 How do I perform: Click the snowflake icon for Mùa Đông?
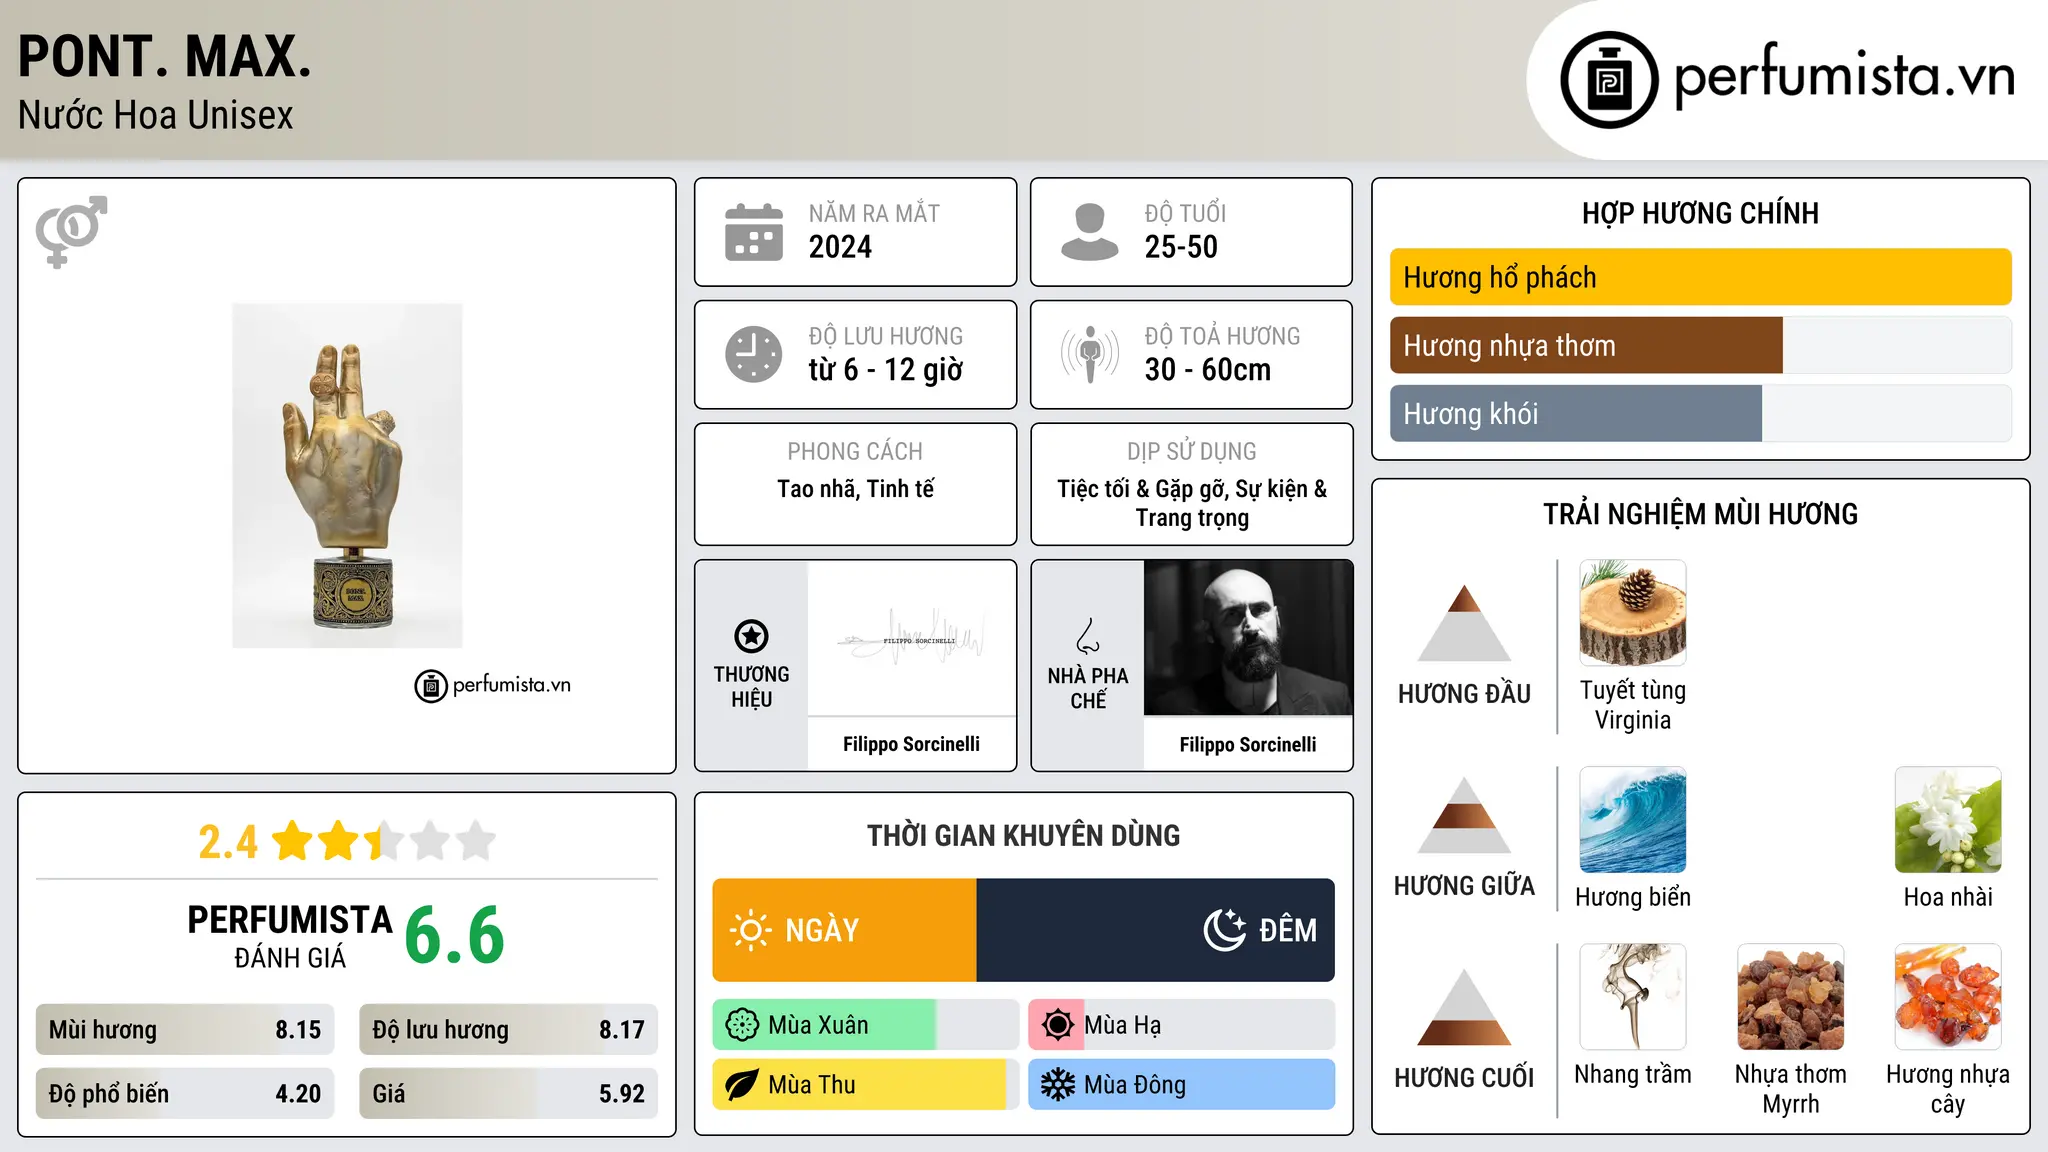click(1057, 1085)
